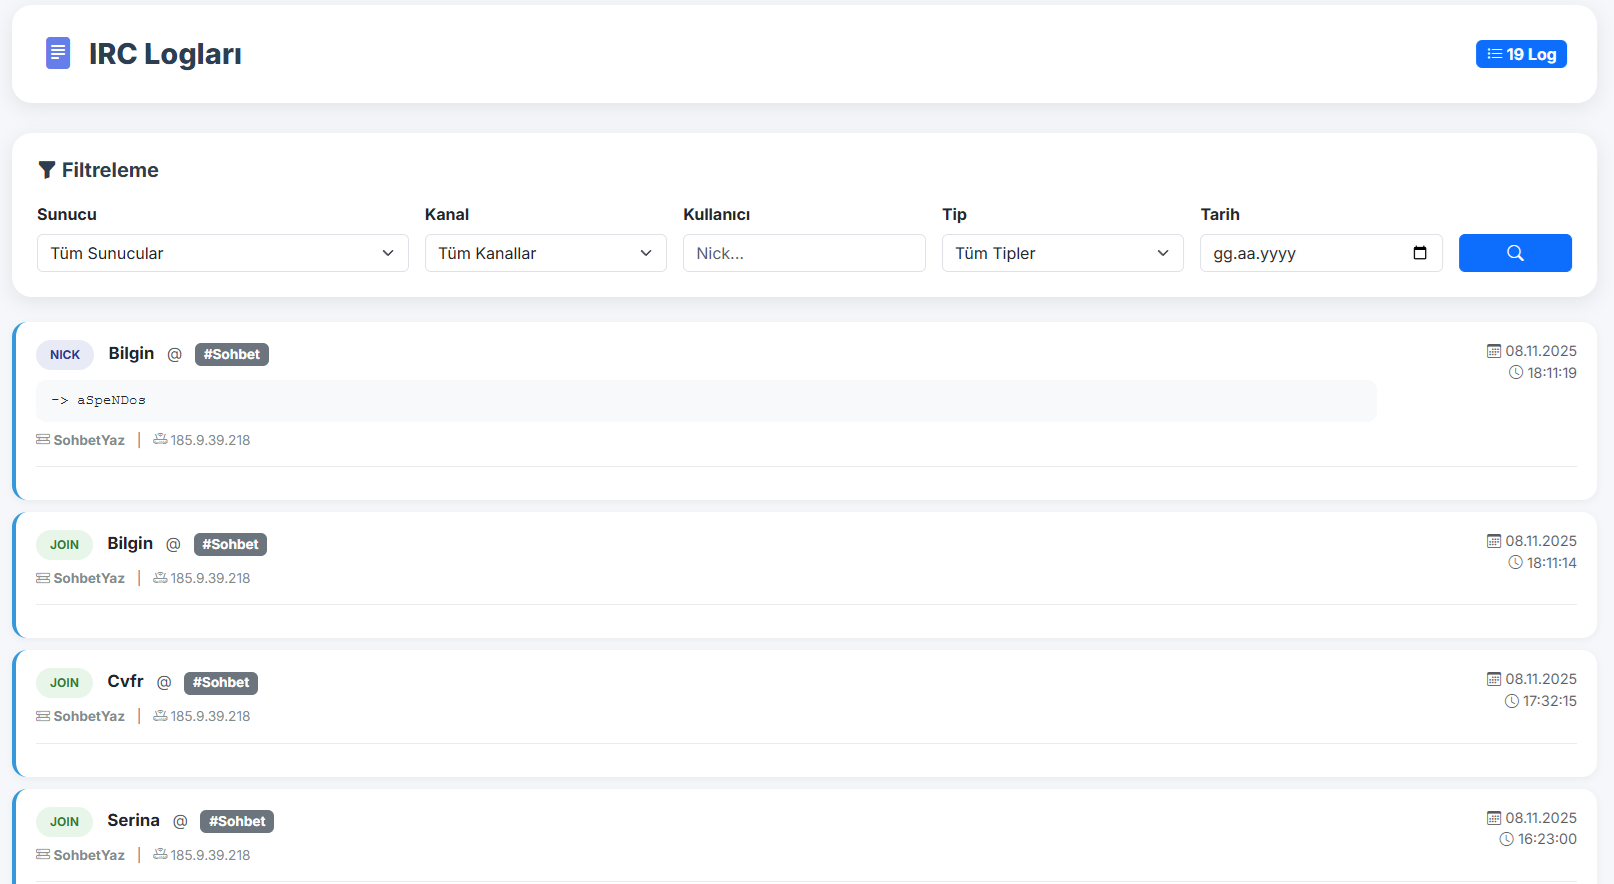
Task: Click the username Cvfr
Action: [125, 681]
